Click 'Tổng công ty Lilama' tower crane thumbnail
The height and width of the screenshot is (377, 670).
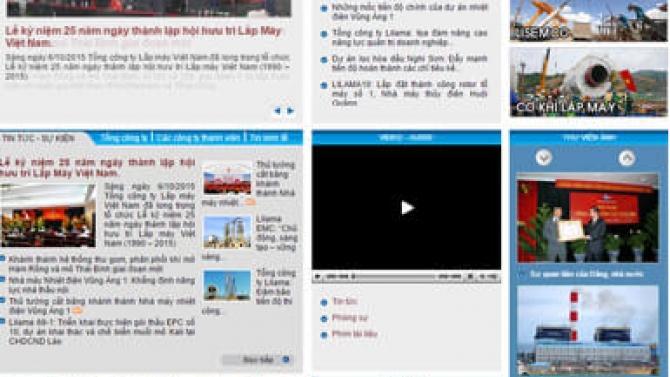(x=227, y=286)
